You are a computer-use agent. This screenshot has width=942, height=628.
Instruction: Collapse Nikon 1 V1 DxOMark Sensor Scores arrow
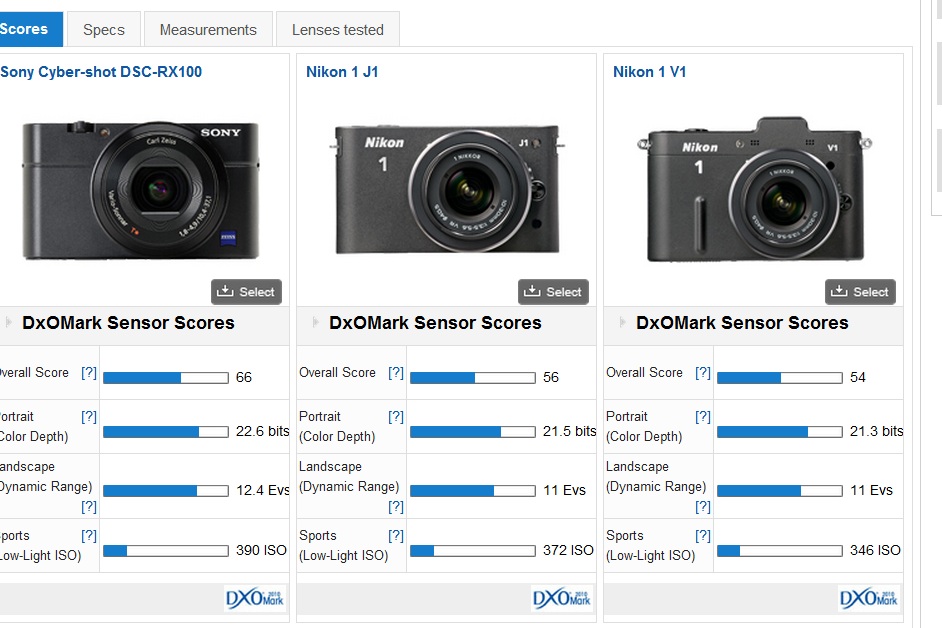[622, 322]
